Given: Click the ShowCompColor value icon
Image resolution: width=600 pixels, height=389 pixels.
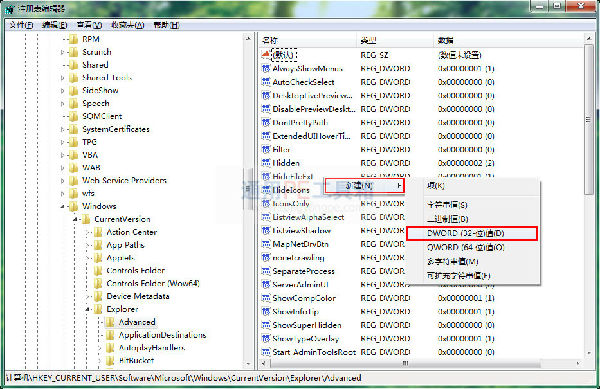Looking at the screenshot, I should click(266, 298).
